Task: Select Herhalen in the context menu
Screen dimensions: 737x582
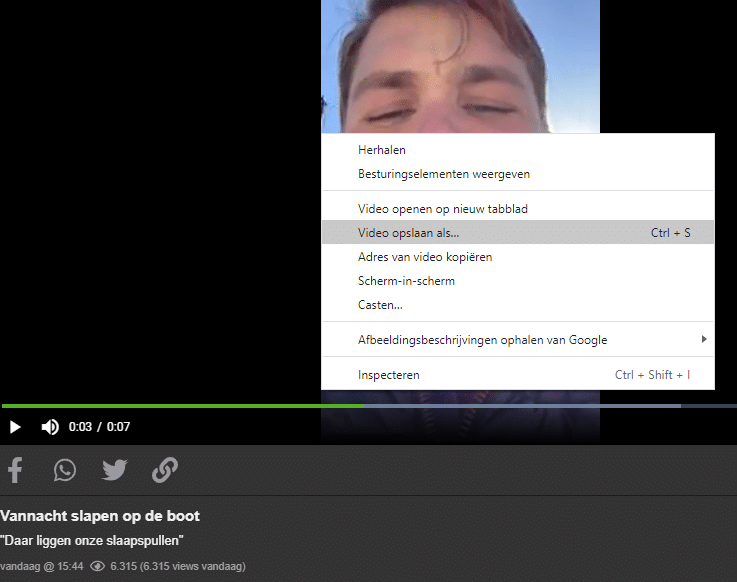Action: [517, 150]
